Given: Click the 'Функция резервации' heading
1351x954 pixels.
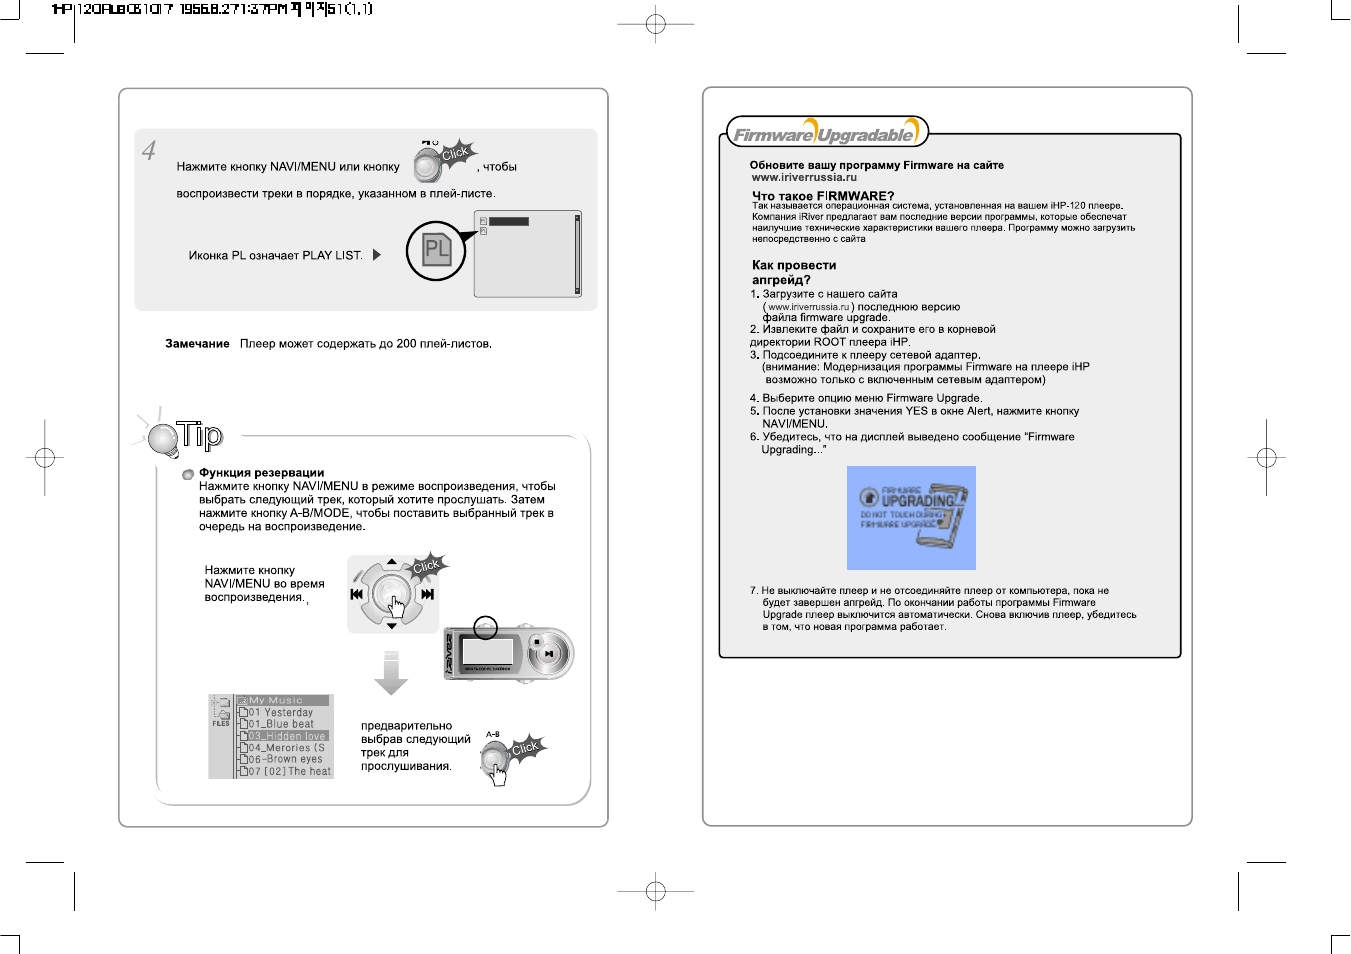Looking at the screenshot, I should [261, 472].
